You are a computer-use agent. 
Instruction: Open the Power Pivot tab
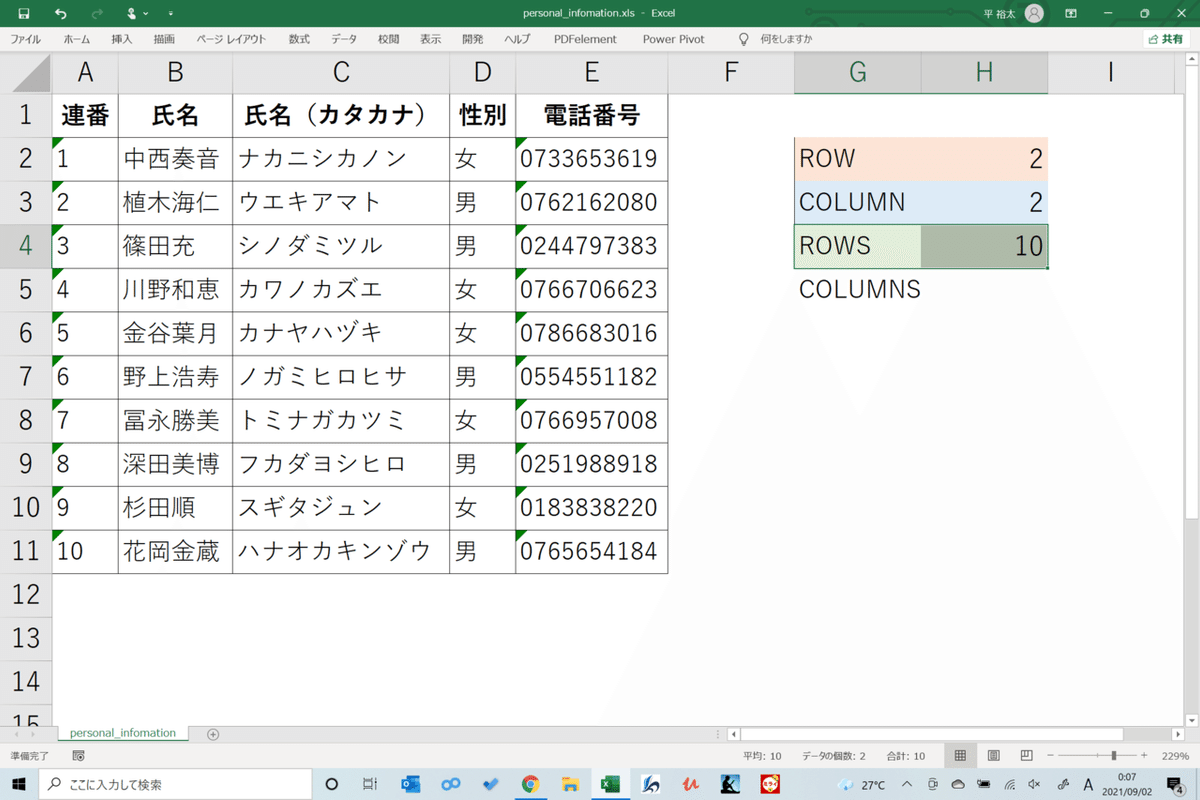tap(673, 39)
